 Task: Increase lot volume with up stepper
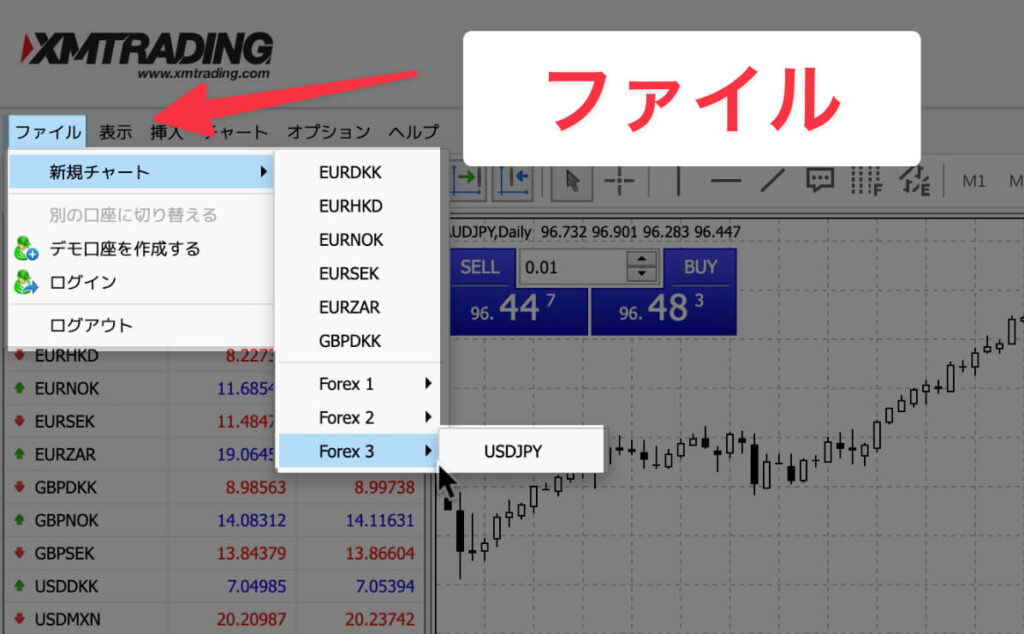pyautogui.click(x=641, y=260)
